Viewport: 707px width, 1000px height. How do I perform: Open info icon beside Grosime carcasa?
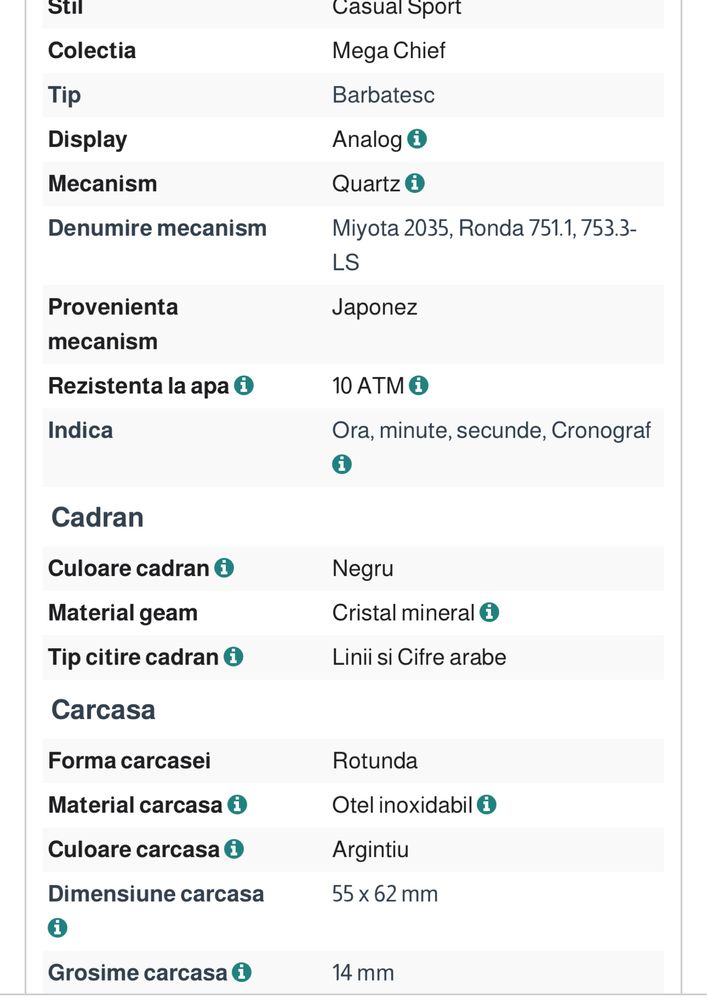(x=242, y=972)
